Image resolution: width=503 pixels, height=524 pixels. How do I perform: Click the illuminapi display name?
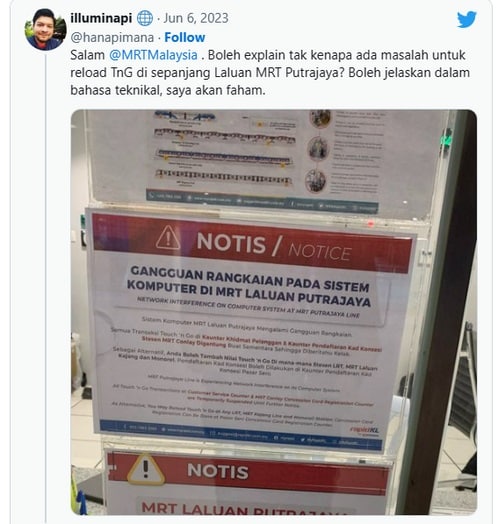(x=101, y=18)
